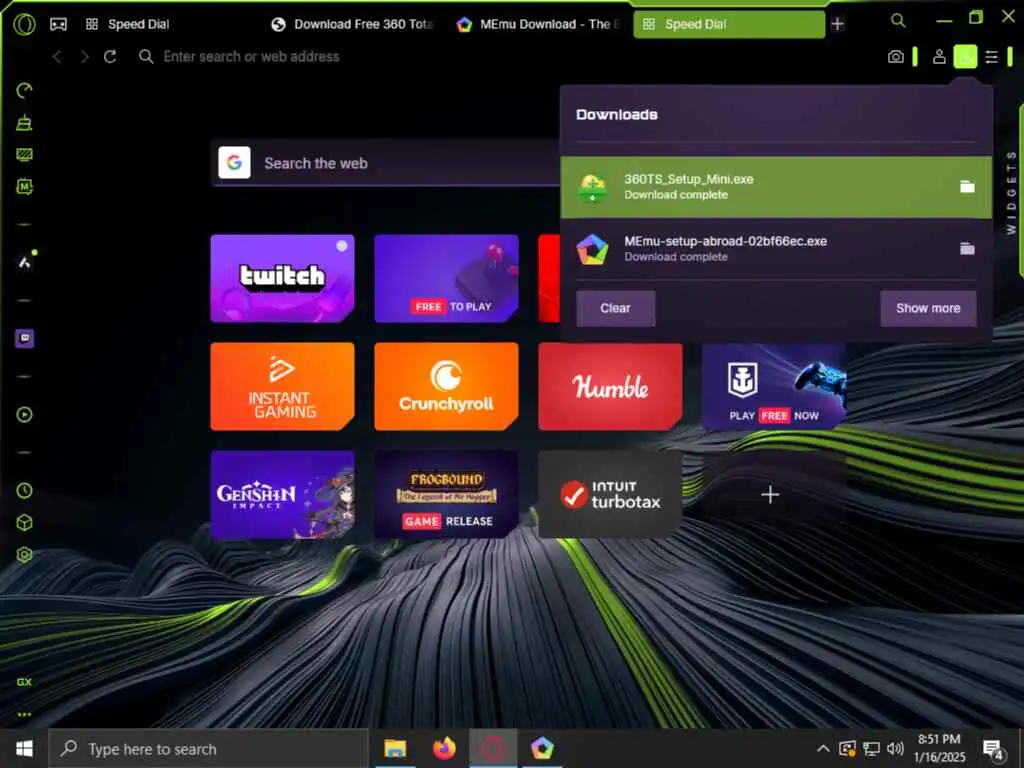Add a new speed dial site

(x=771, y=494)
